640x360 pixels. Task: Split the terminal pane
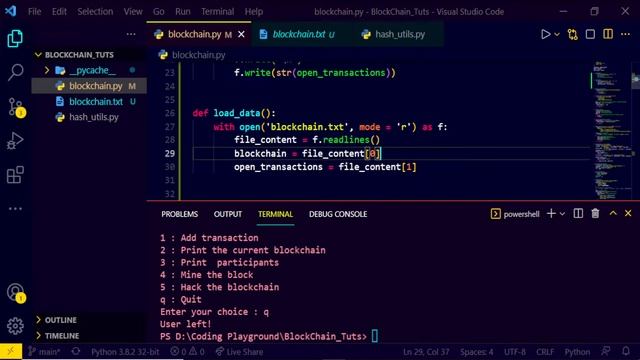(x=578, y=213)
